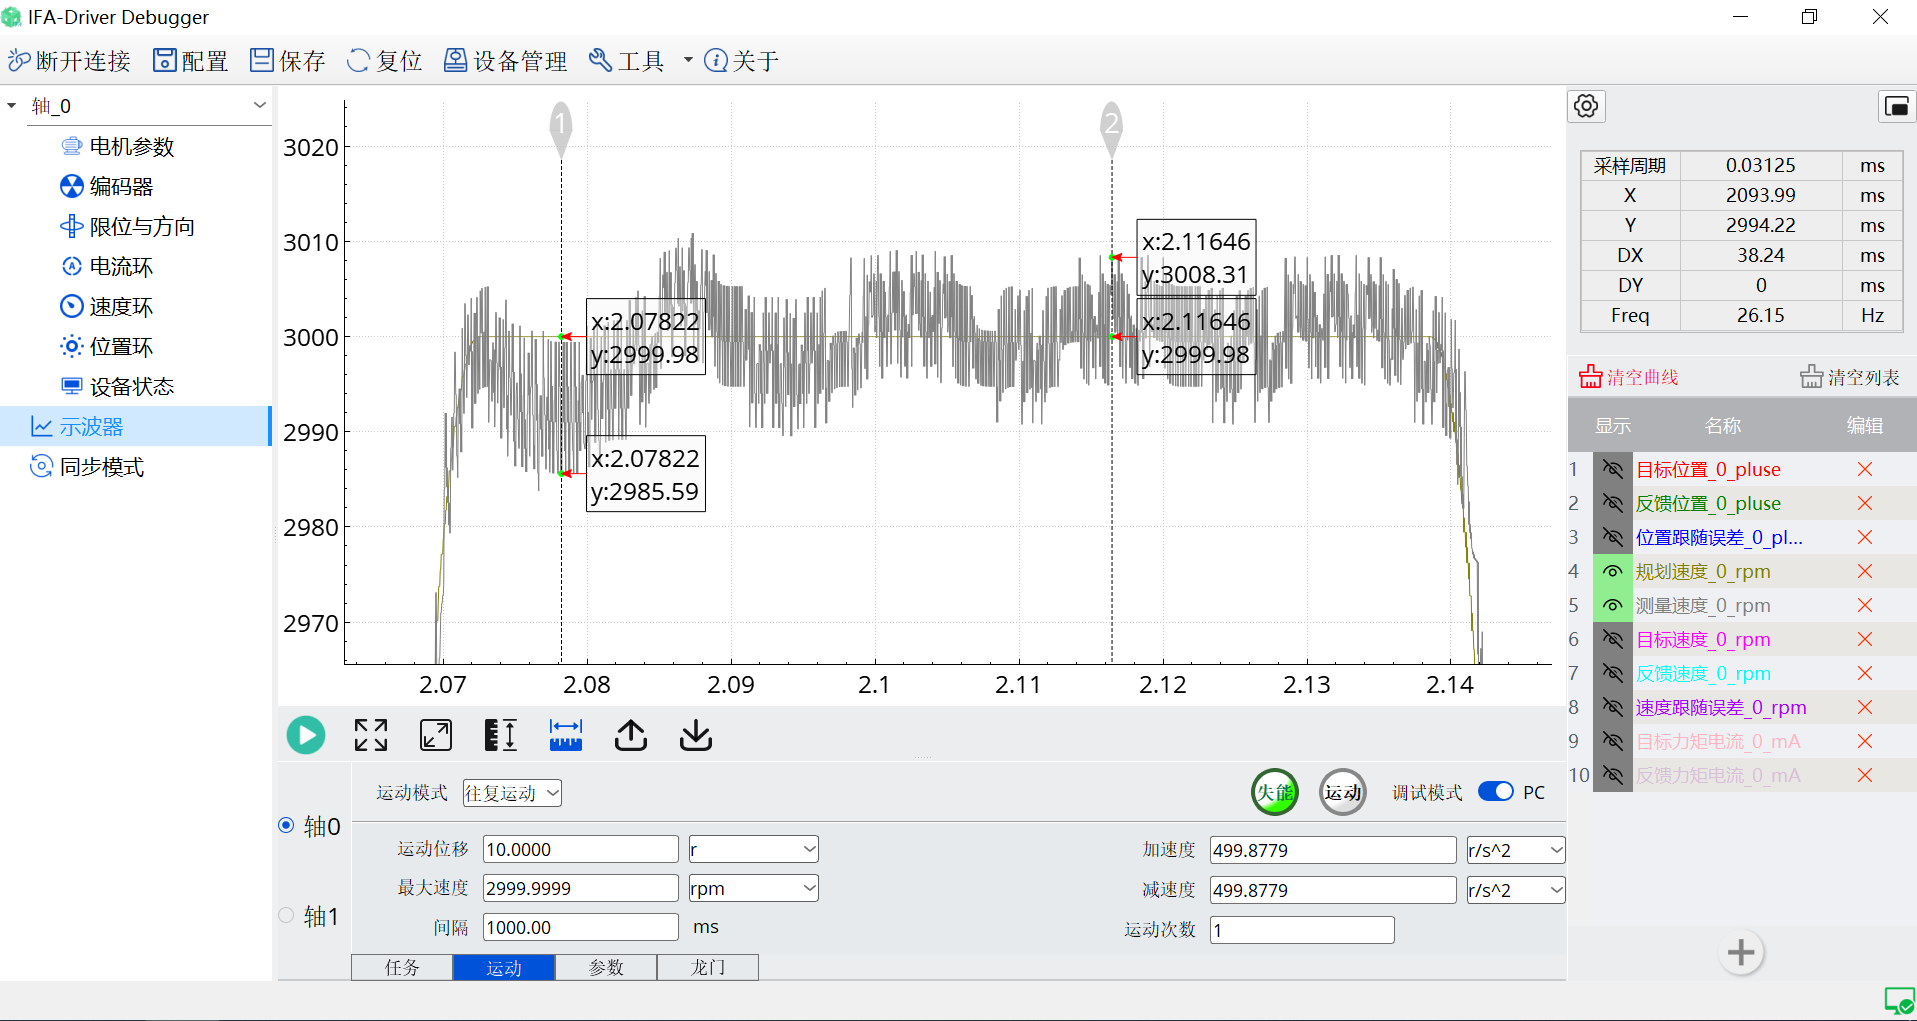
Task: Click the import waveform download icon
Action: (695, 735)
